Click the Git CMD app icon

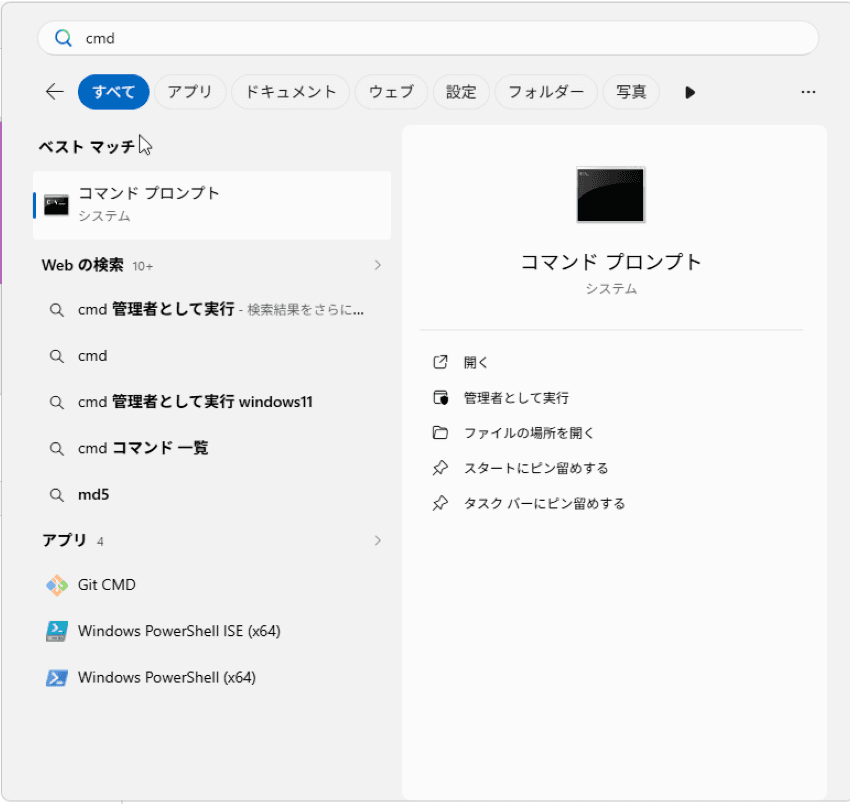pyautogui.click(x=56, y=585)
